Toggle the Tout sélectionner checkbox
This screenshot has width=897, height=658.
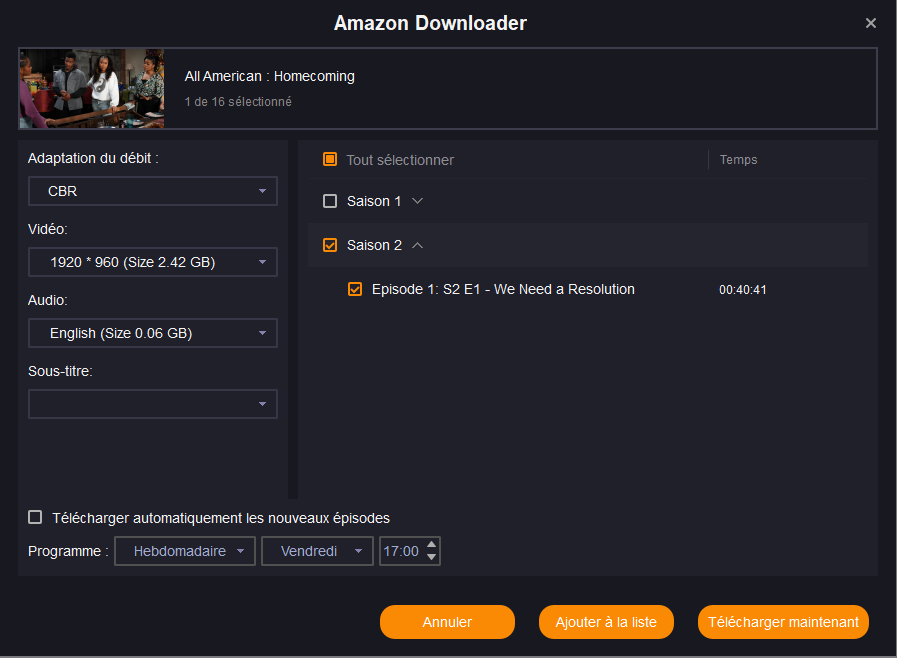coord(330,159)
